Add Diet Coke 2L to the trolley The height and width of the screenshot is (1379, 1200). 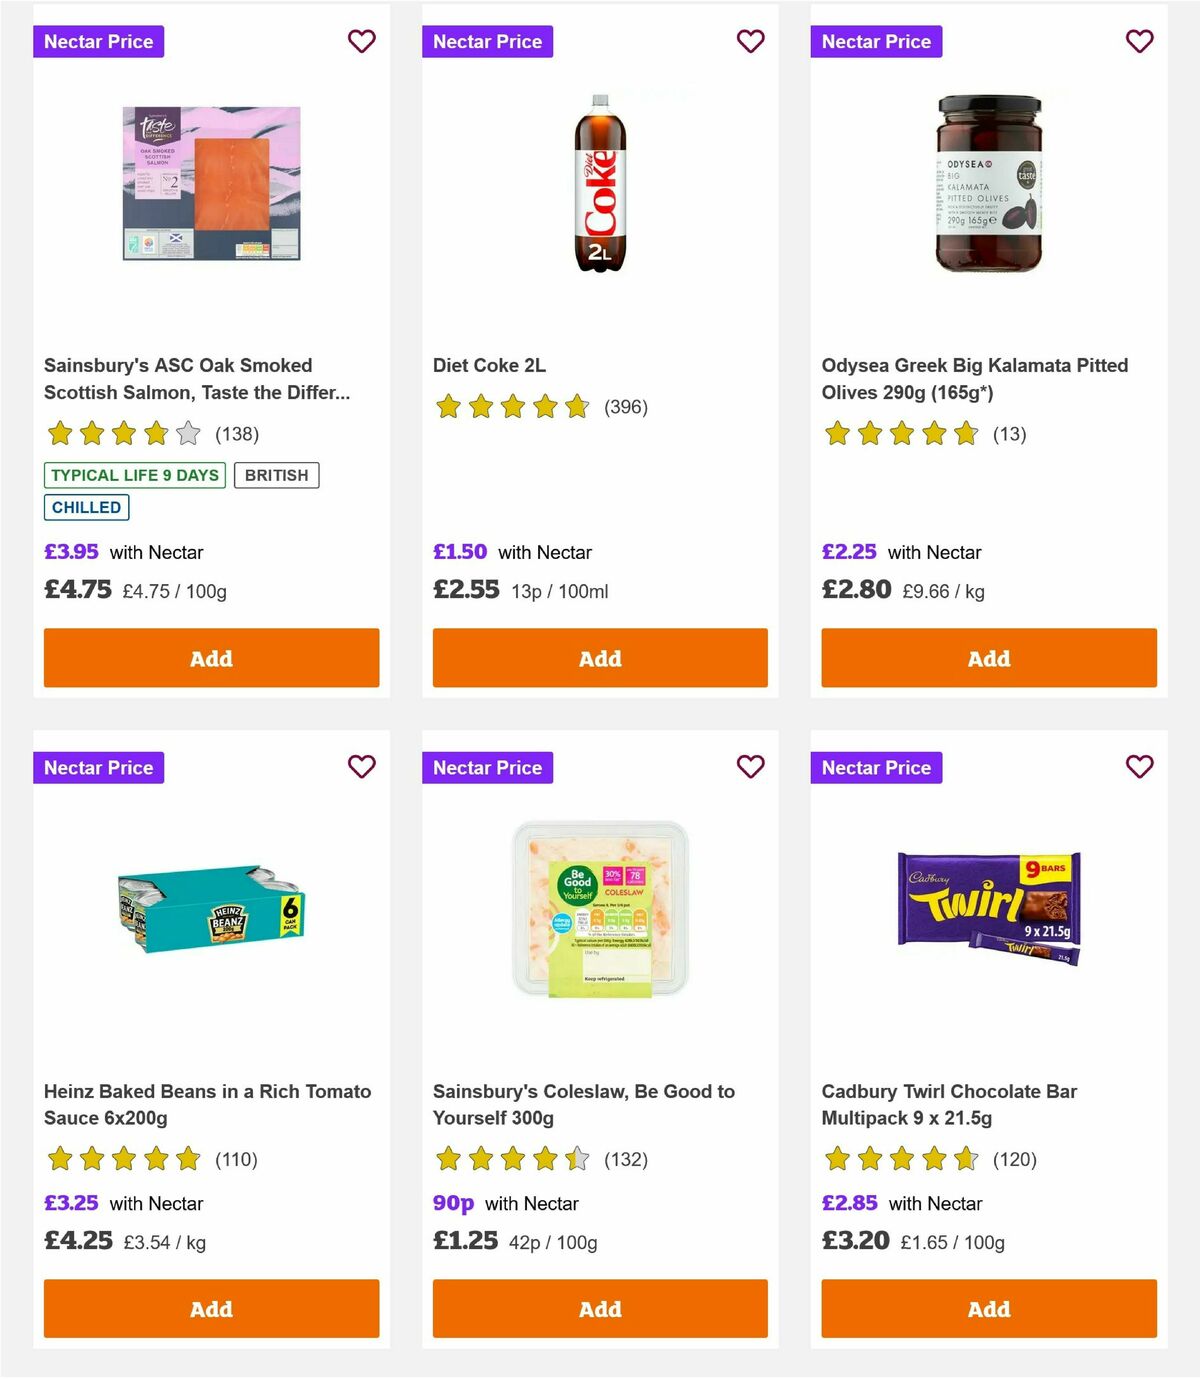coord(600,658)
